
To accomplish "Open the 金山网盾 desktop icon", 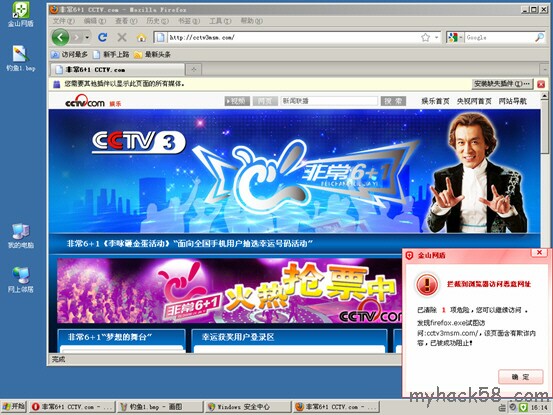I will click(21, 14).
